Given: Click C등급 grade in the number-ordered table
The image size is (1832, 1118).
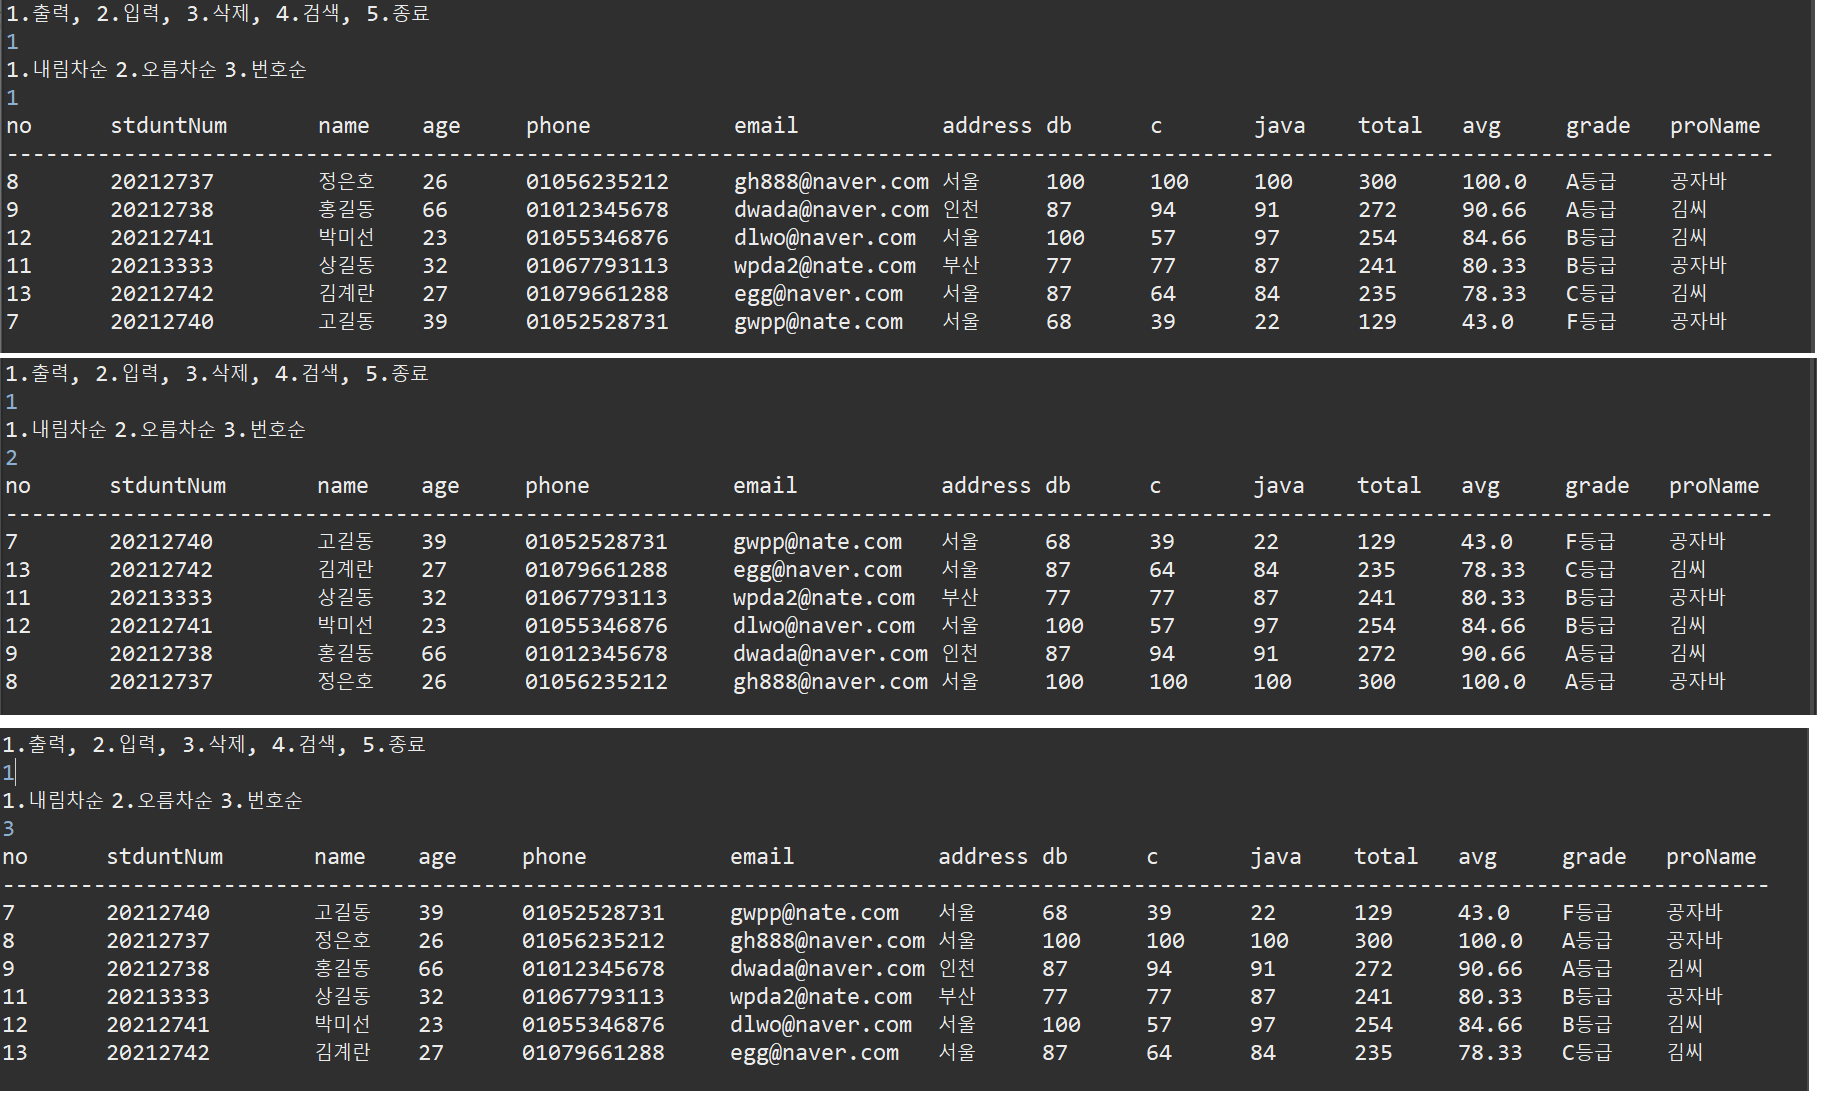Looking at the screenshot, I should (x=1586, y=1053).
